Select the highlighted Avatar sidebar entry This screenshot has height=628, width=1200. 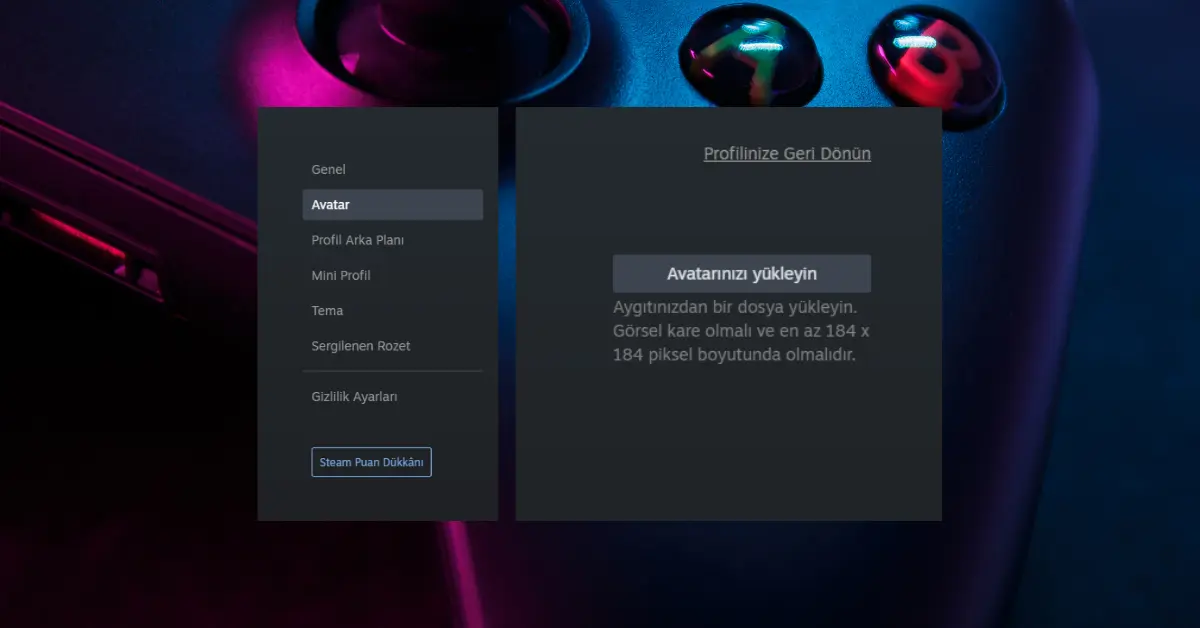click(333, 204)
